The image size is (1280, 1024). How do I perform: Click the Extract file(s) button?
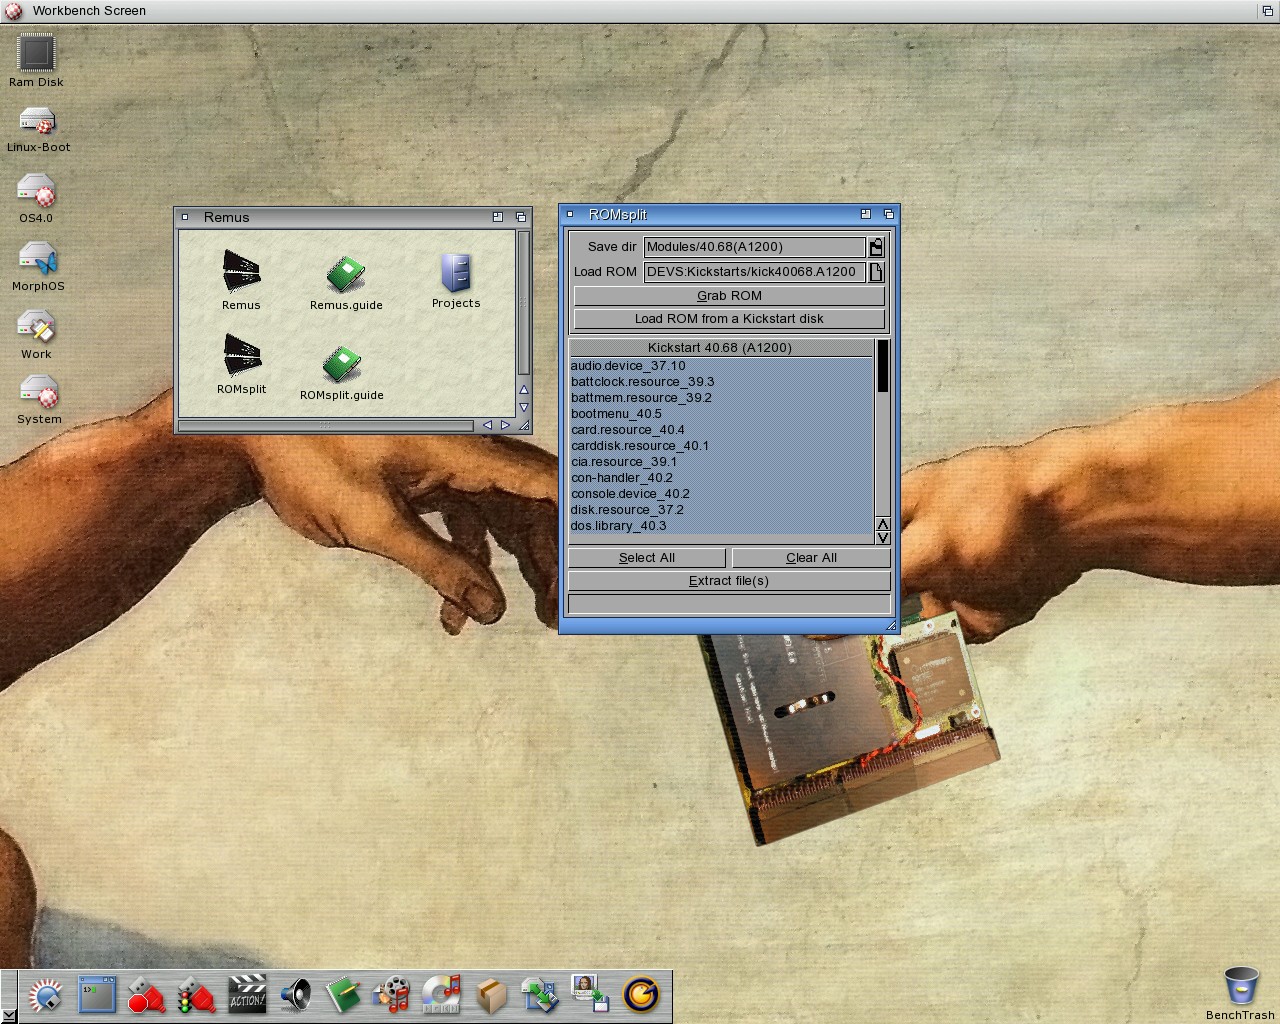pyautogui.click(x=729, y=581)
